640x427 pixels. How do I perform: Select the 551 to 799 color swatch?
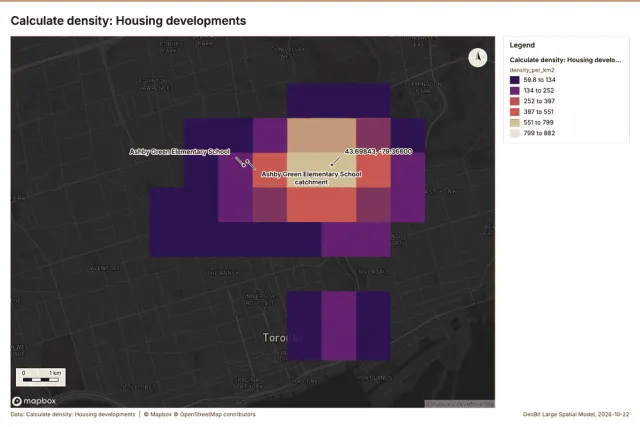pos(514,122)
